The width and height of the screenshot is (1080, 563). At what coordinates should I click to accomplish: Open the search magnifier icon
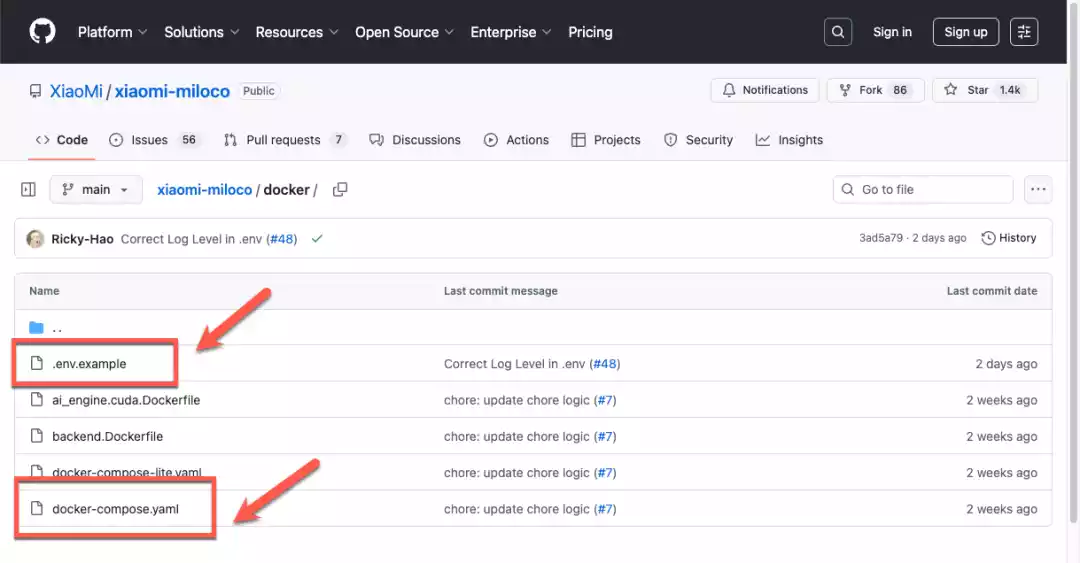click(x=838, y=32)
